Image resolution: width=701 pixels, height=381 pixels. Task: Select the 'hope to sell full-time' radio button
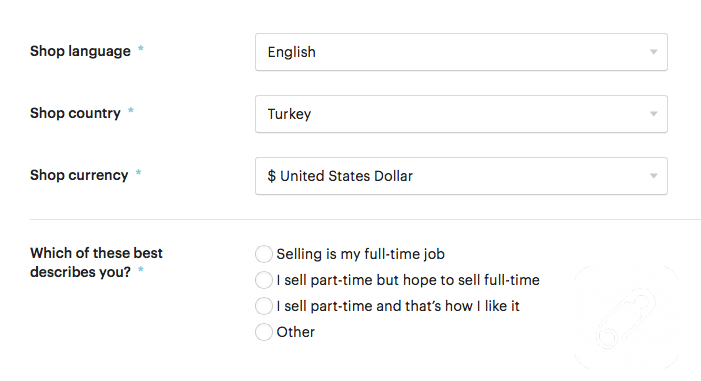264,280
